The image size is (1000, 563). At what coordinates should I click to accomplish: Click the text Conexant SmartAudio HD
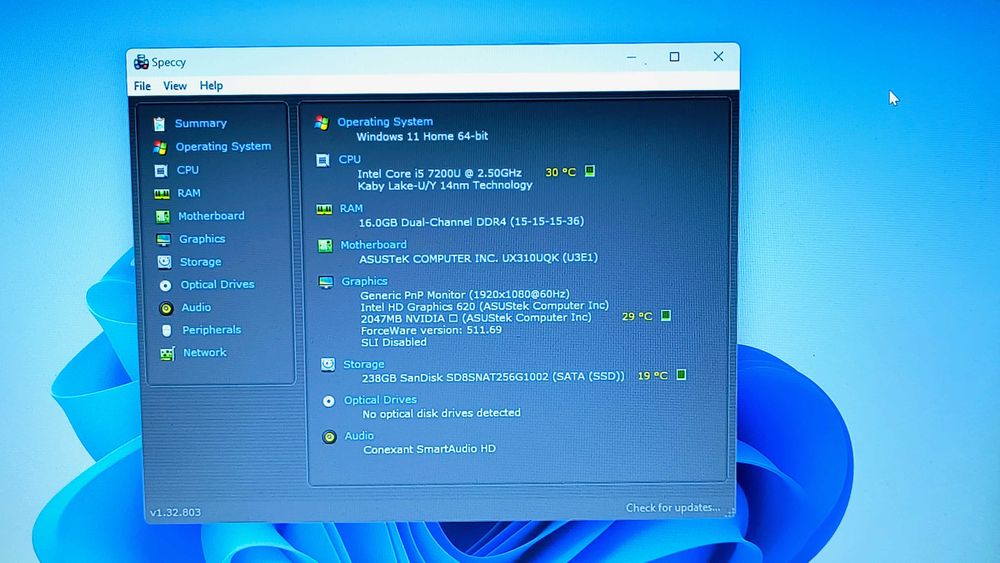click(x=429, y=449)
